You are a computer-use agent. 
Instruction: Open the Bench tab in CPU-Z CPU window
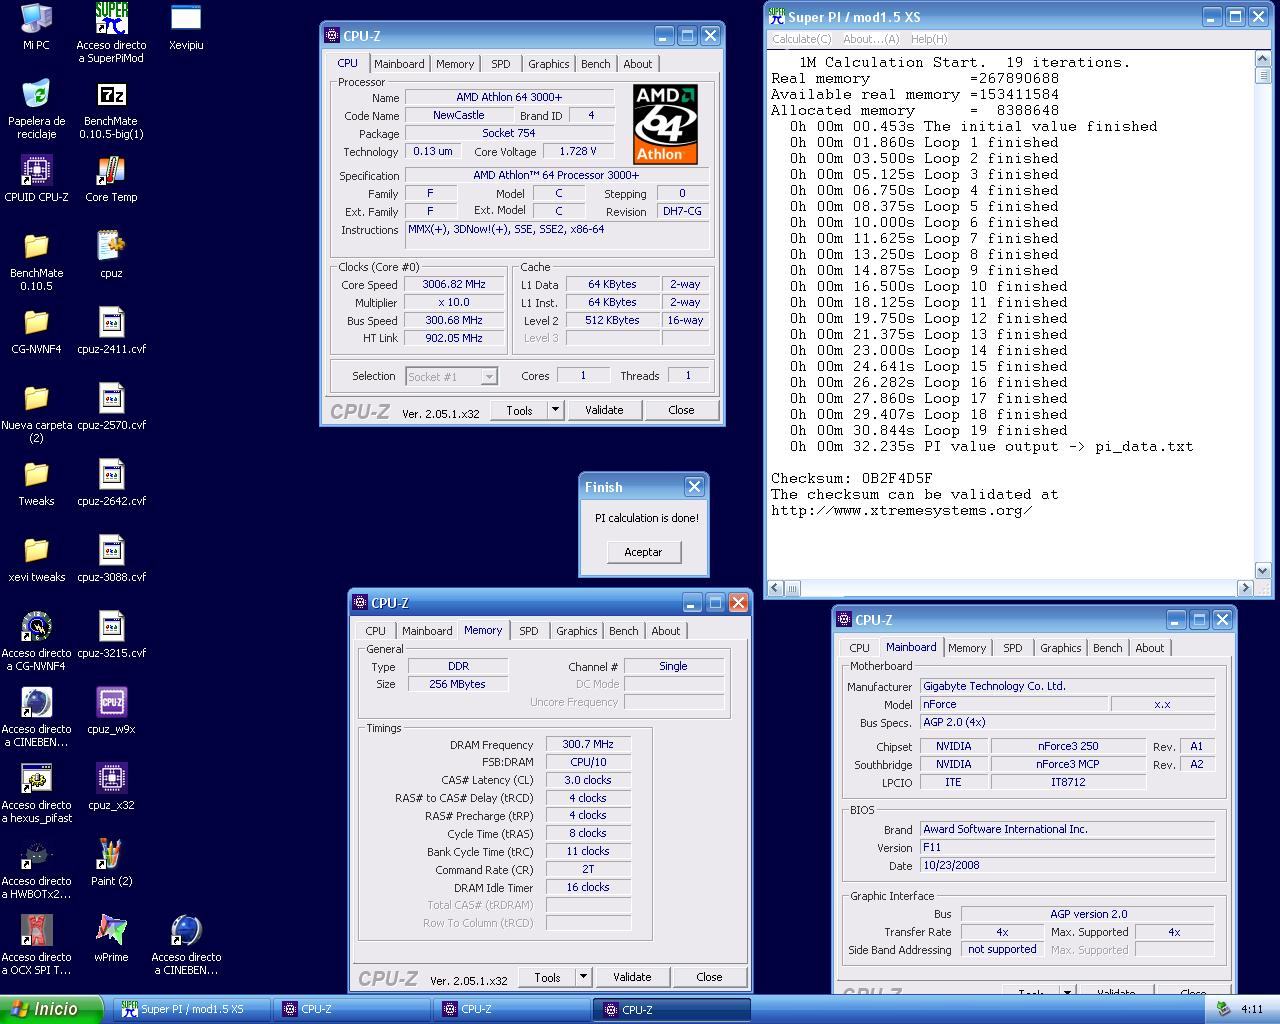pos(596,64)
